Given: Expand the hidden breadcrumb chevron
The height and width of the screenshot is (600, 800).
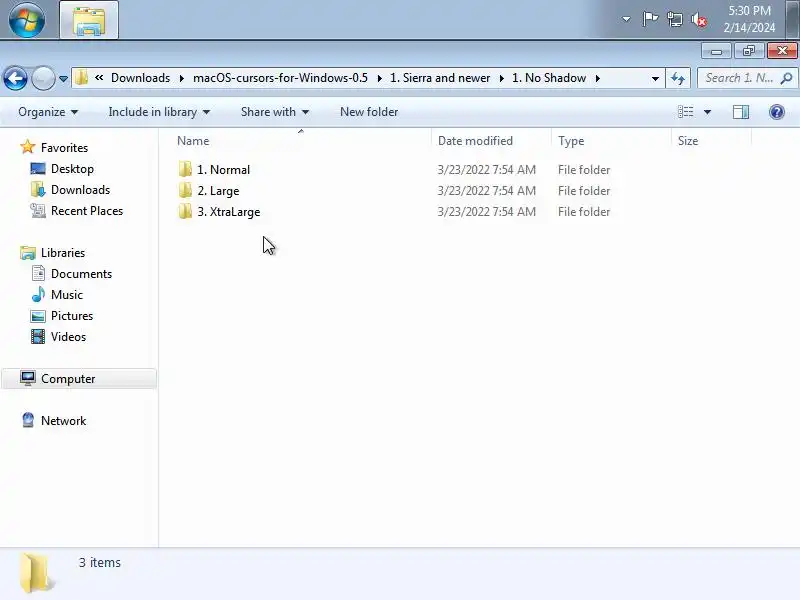Looking at the screenshot, I should tap(99, 78).
